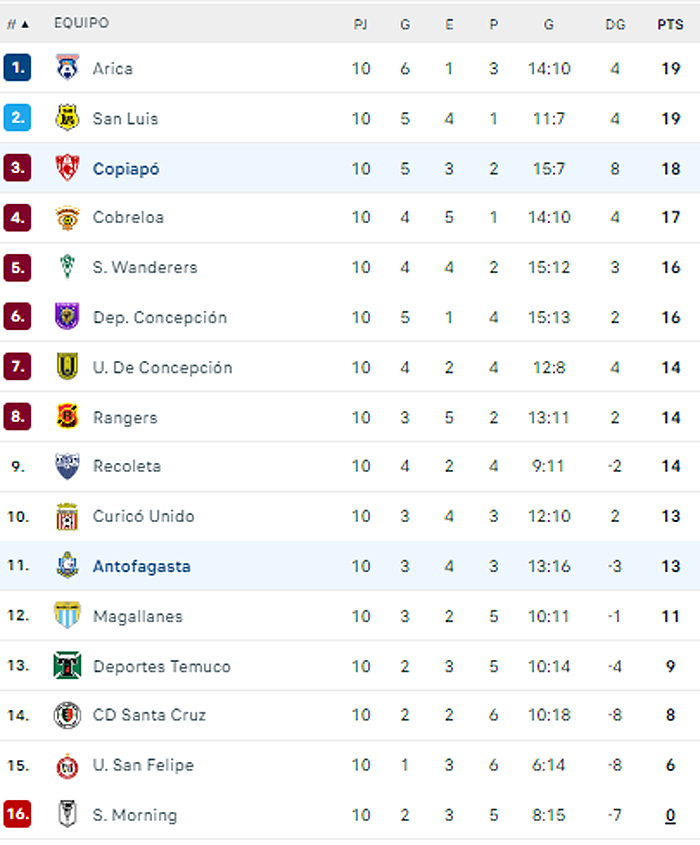
Task: Click the Deportes Temuco green crest icon
Action: [x=67, y=665]
